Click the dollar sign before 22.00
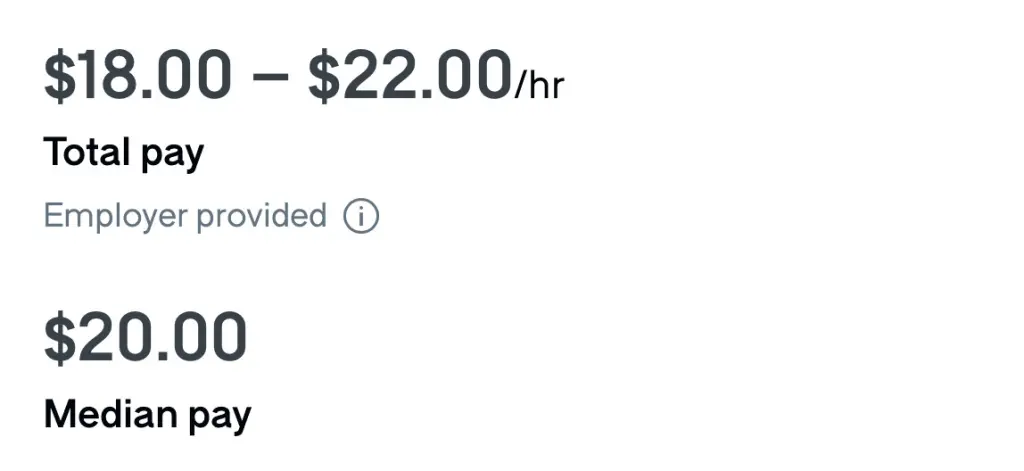The image size is (1024, 471). pyautogui.click(x=325, y=76)
